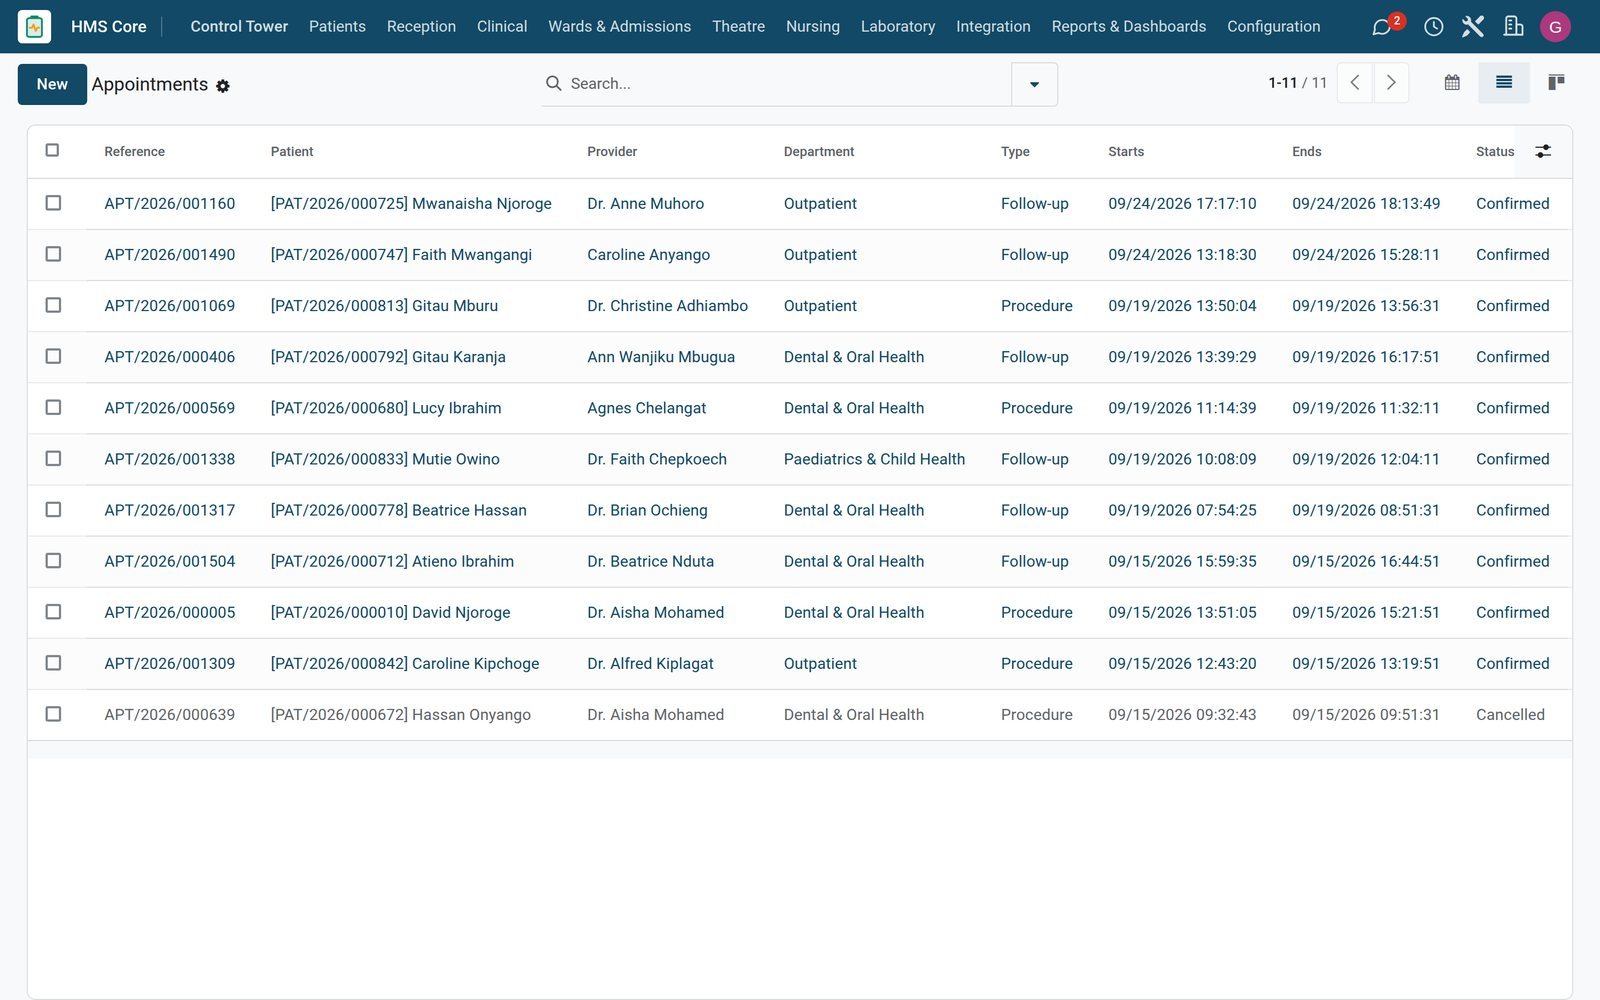Click the Appointments settings gear icon
This screenshot has width=1600, height=1000.
[x=223, y=86]
